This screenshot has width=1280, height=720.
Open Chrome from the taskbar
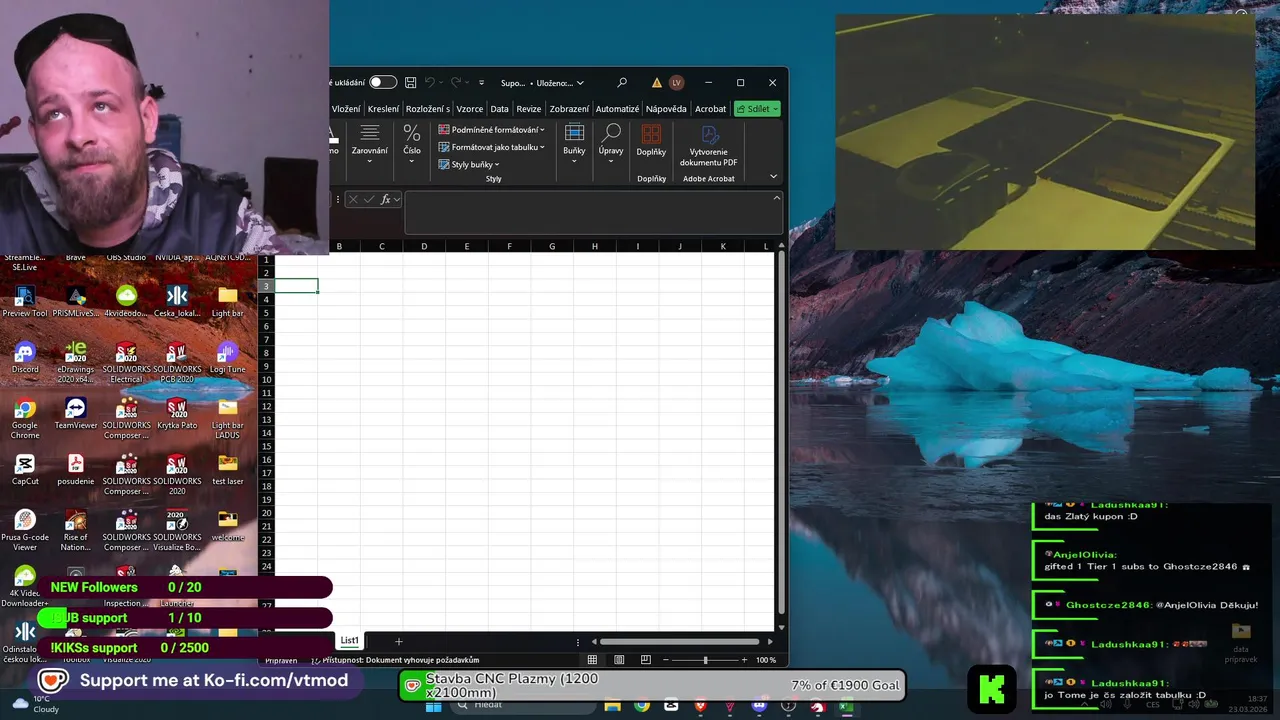pyautogui.click(x=641, y=707)
